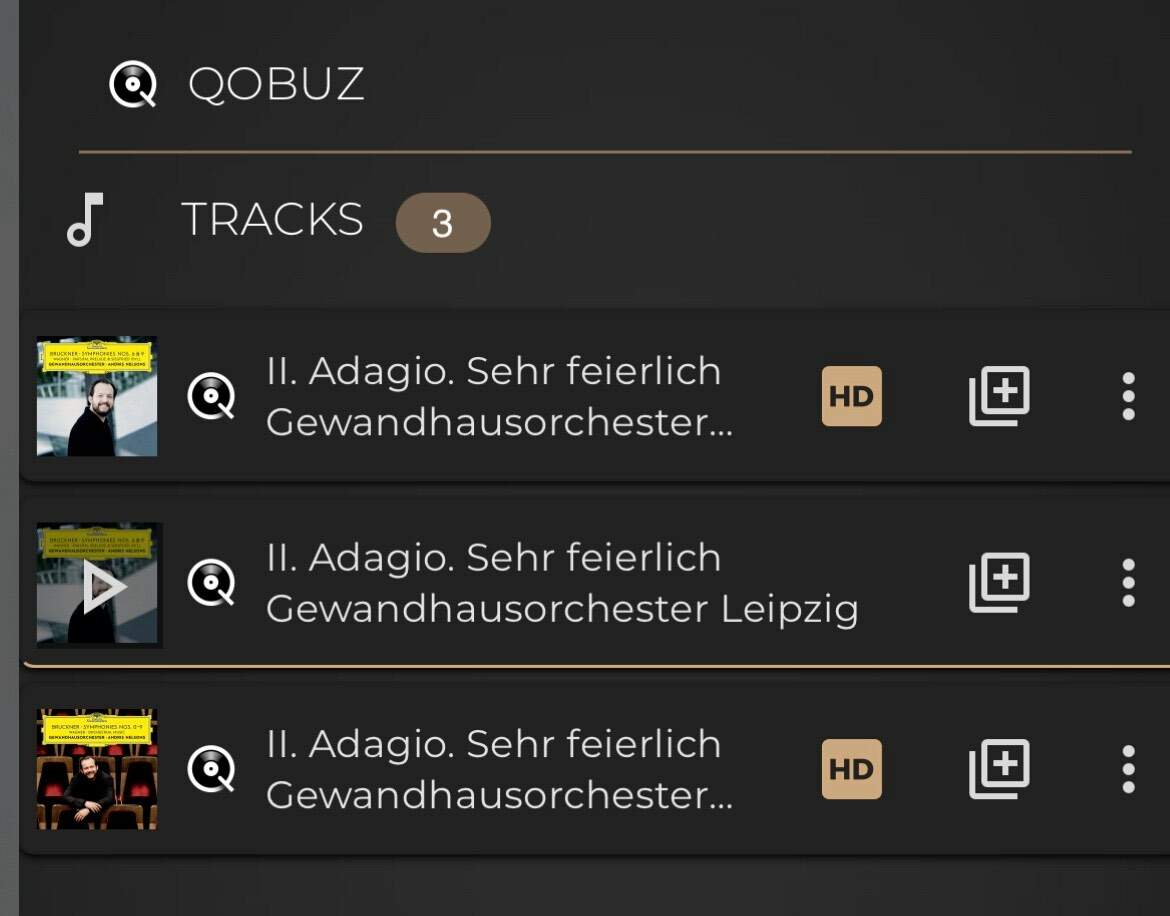Open the more options menu for the first track
The width and height of the screenshot is (1170, 916).
pyautogui.click(x=1128, y=397)
